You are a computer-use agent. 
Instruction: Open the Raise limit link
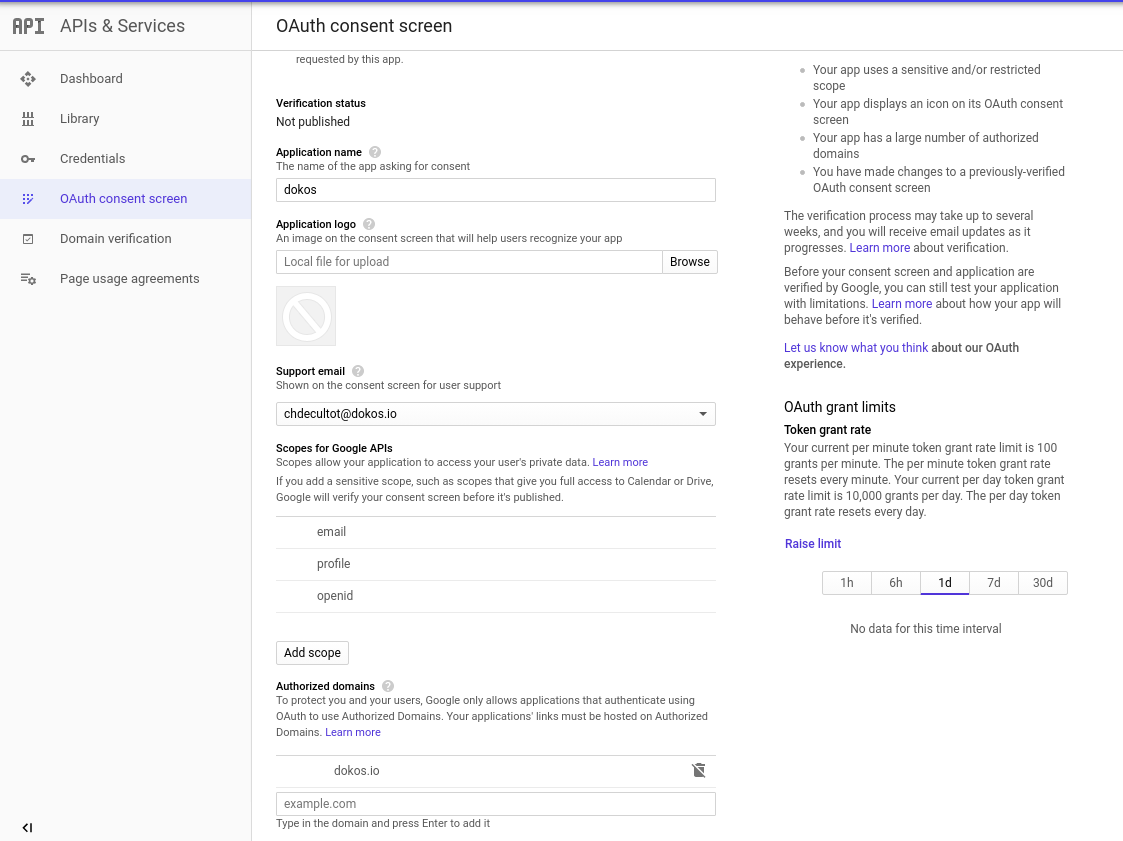click(812, 543)
